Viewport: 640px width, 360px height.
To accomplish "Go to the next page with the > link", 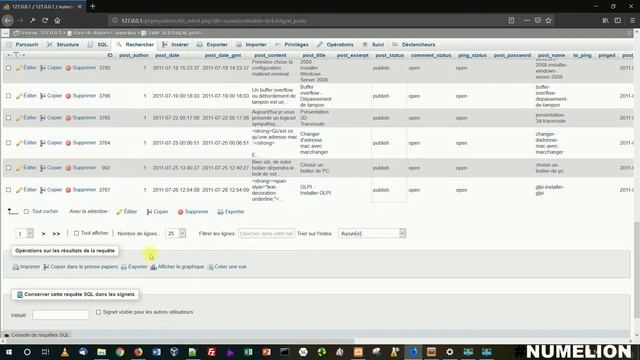I will [x=43, y=234].
